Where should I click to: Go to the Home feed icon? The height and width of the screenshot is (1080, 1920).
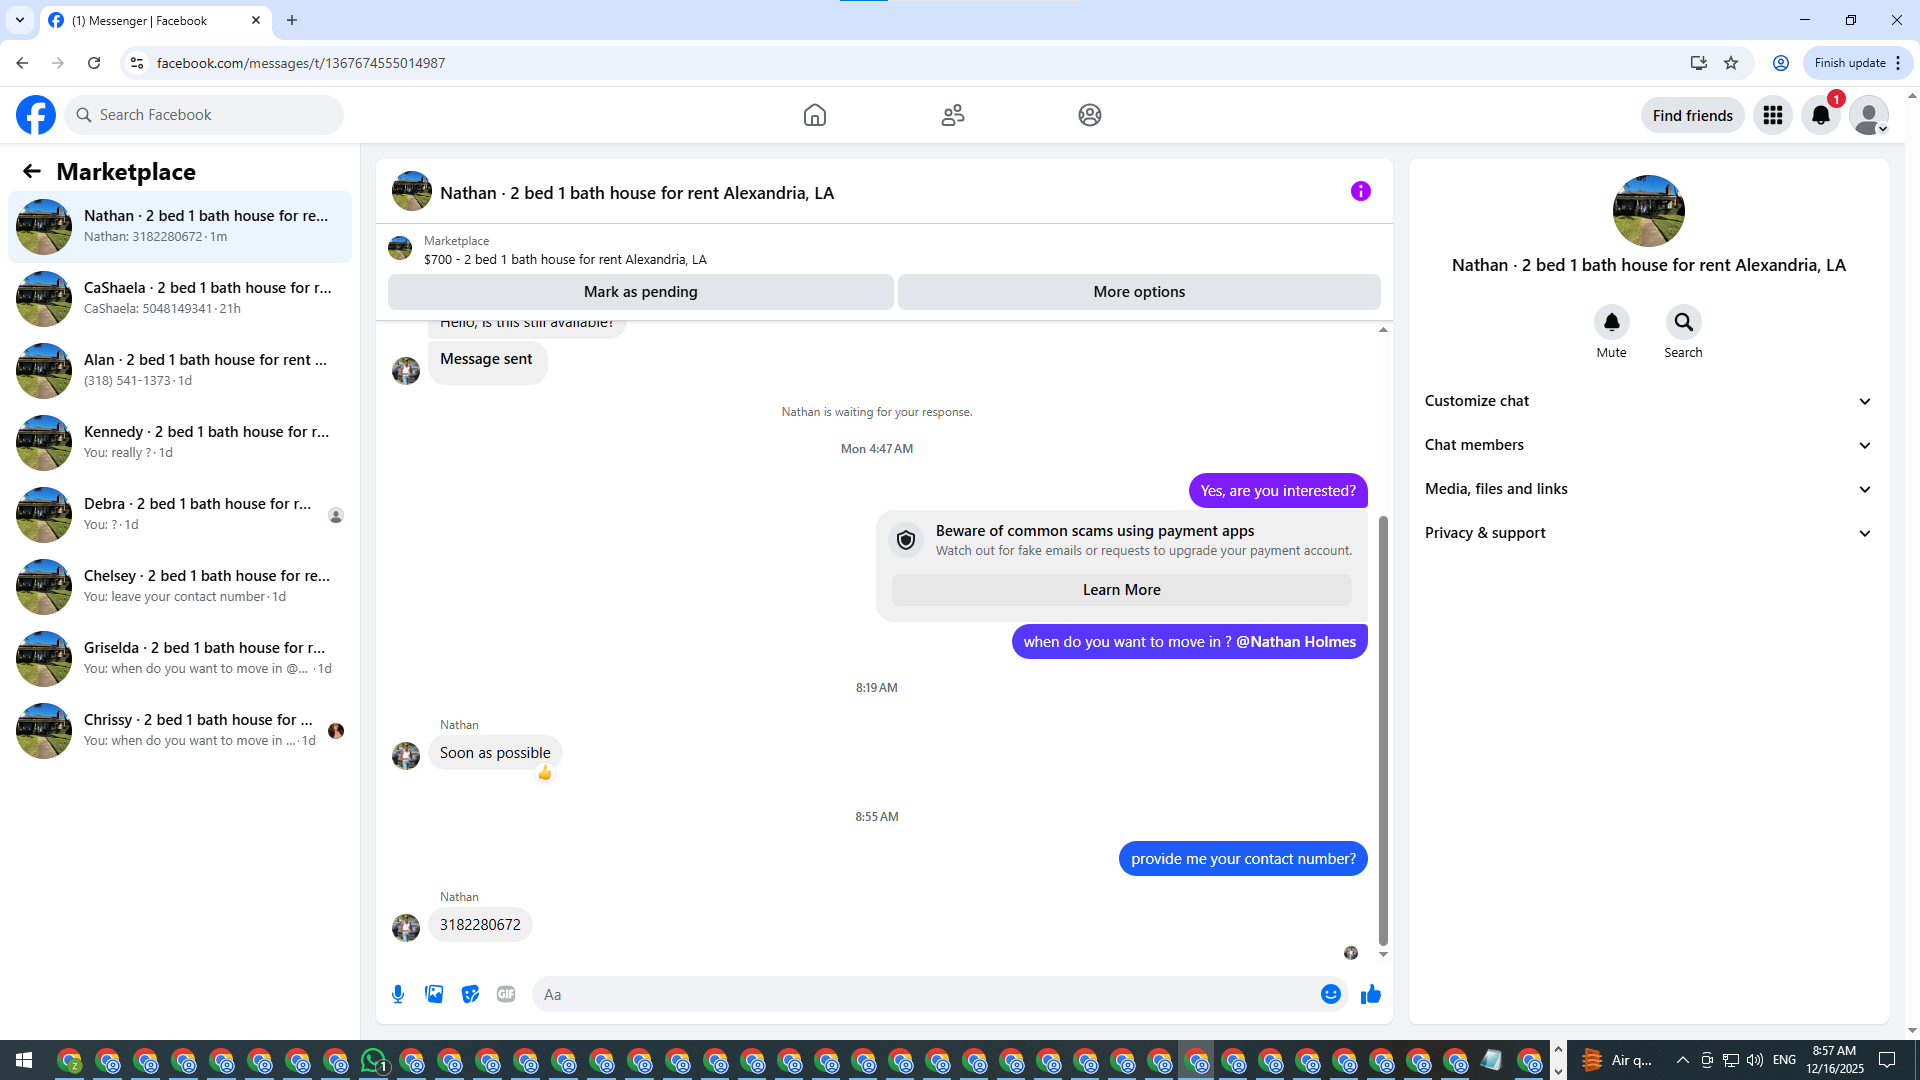(815, 115)
